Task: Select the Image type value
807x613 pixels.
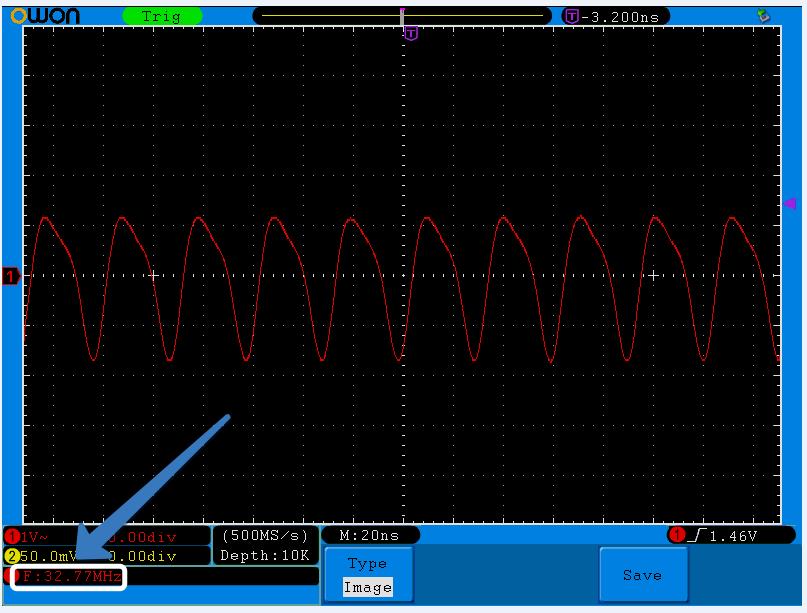Action: (x=367, y=587)
